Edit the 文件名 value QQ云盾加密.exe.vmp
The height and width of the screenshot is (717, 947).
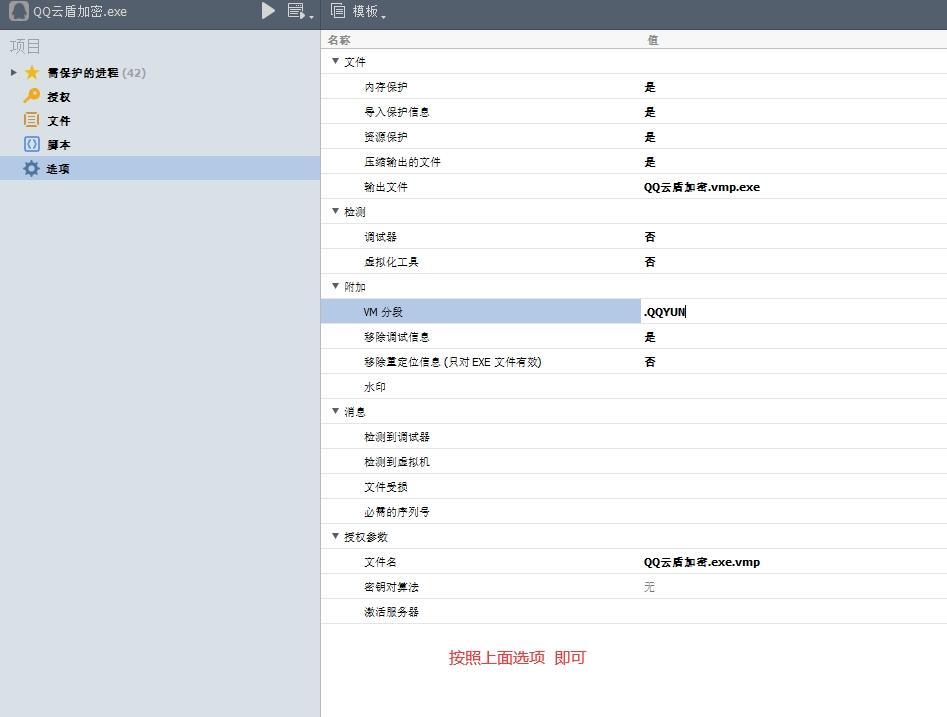(702, 562)
